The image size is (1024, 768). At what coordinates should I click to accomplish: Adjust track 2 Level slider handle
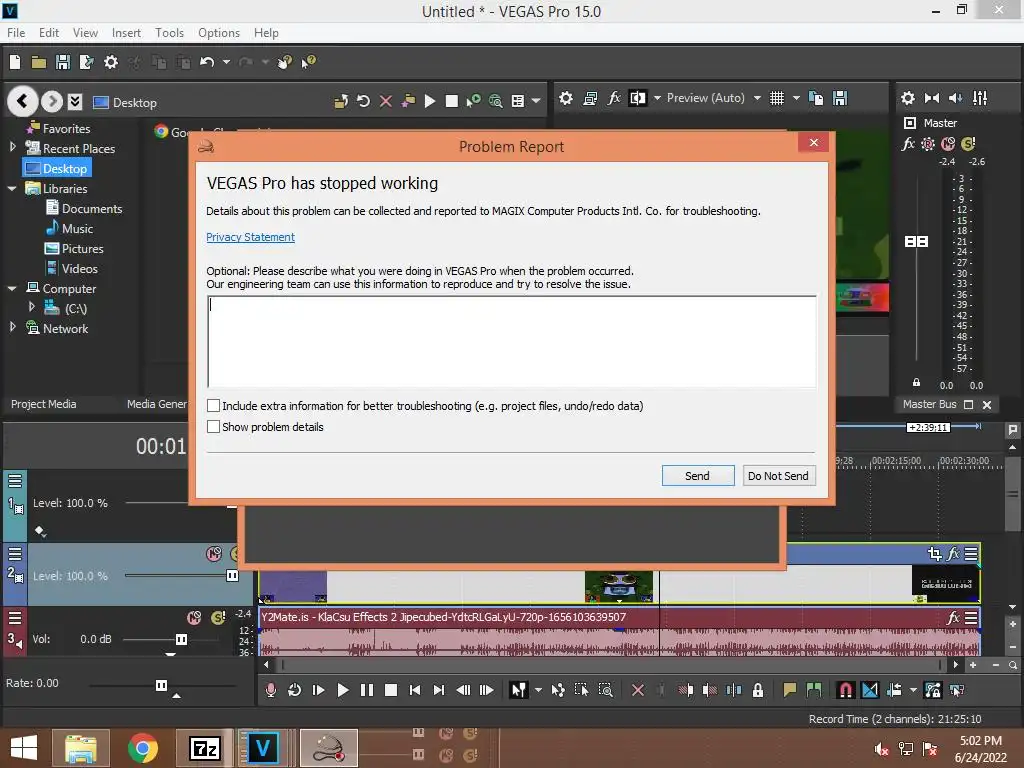pyautogui.click(x=232, y=575)
